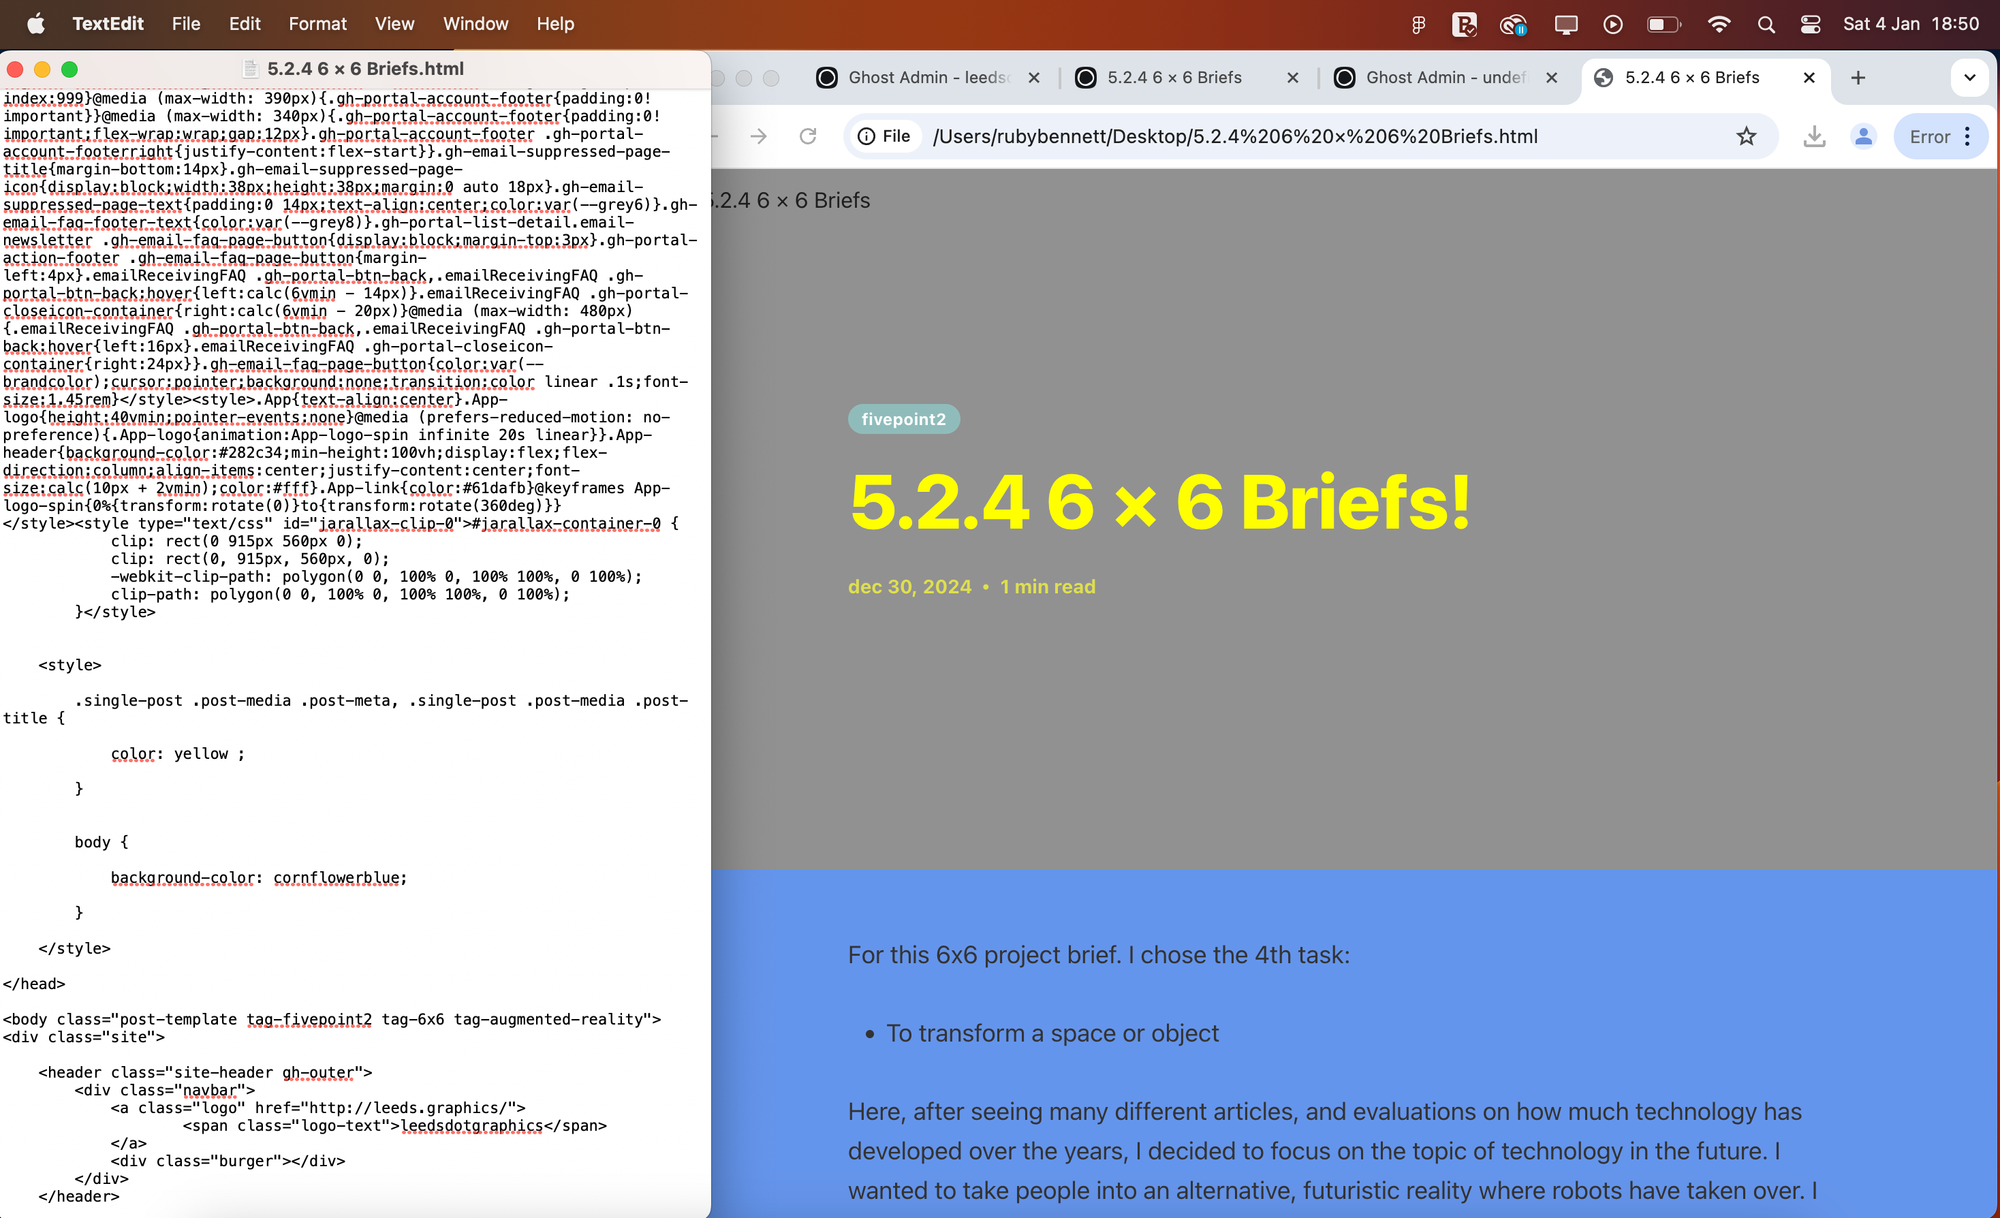Go forward with arrow icon

click(x=759, y=136)
